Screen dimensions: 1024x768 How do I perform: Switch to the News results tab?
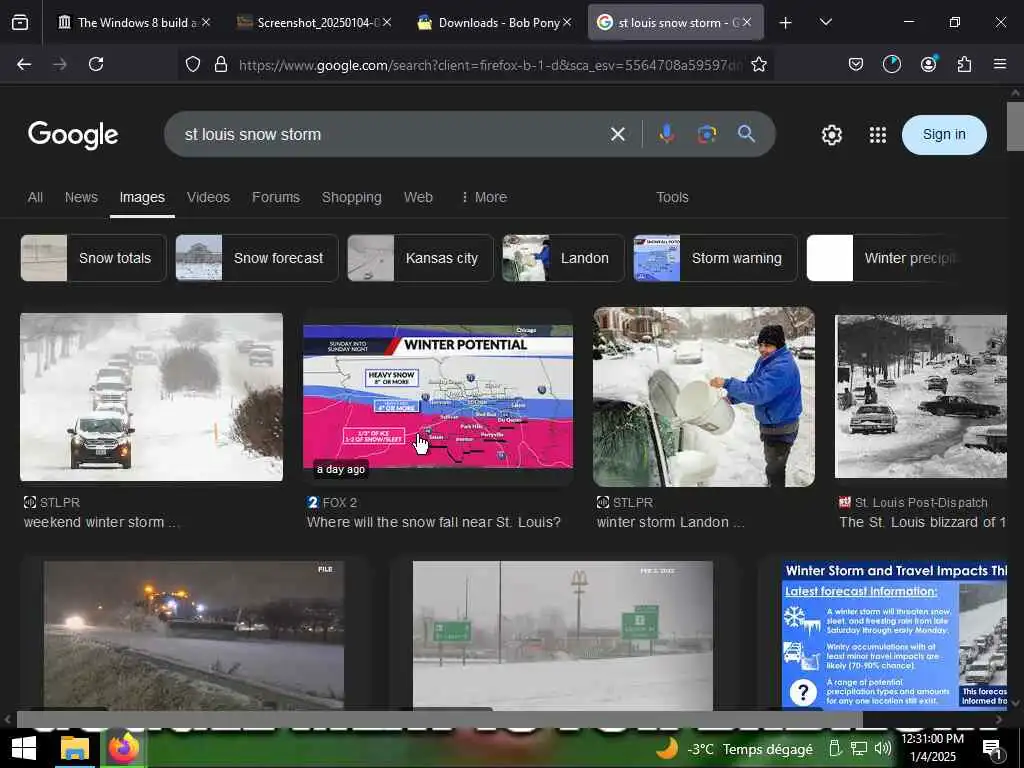81,197
